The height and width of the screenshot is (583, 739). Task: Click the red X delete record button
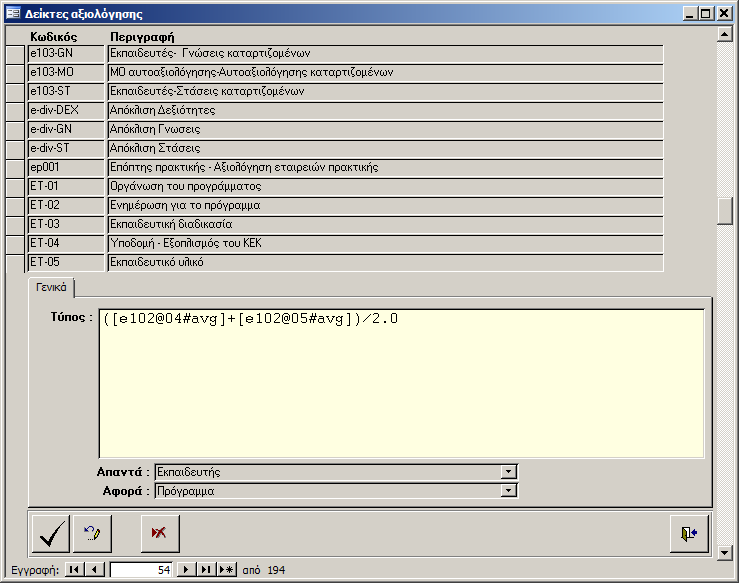coord(159,533)
